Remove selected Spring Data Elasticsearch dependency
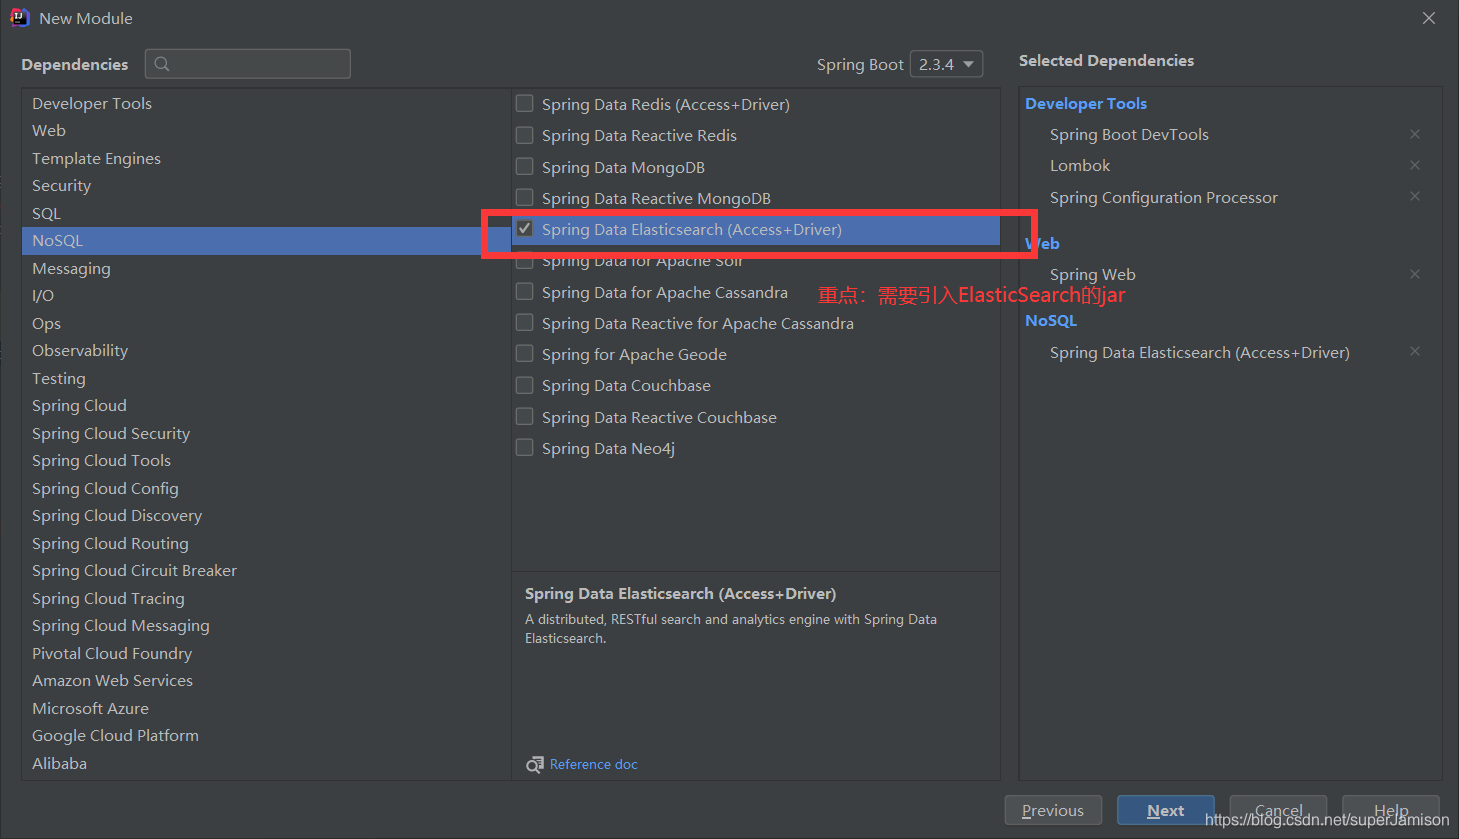 pos(1415,351)
